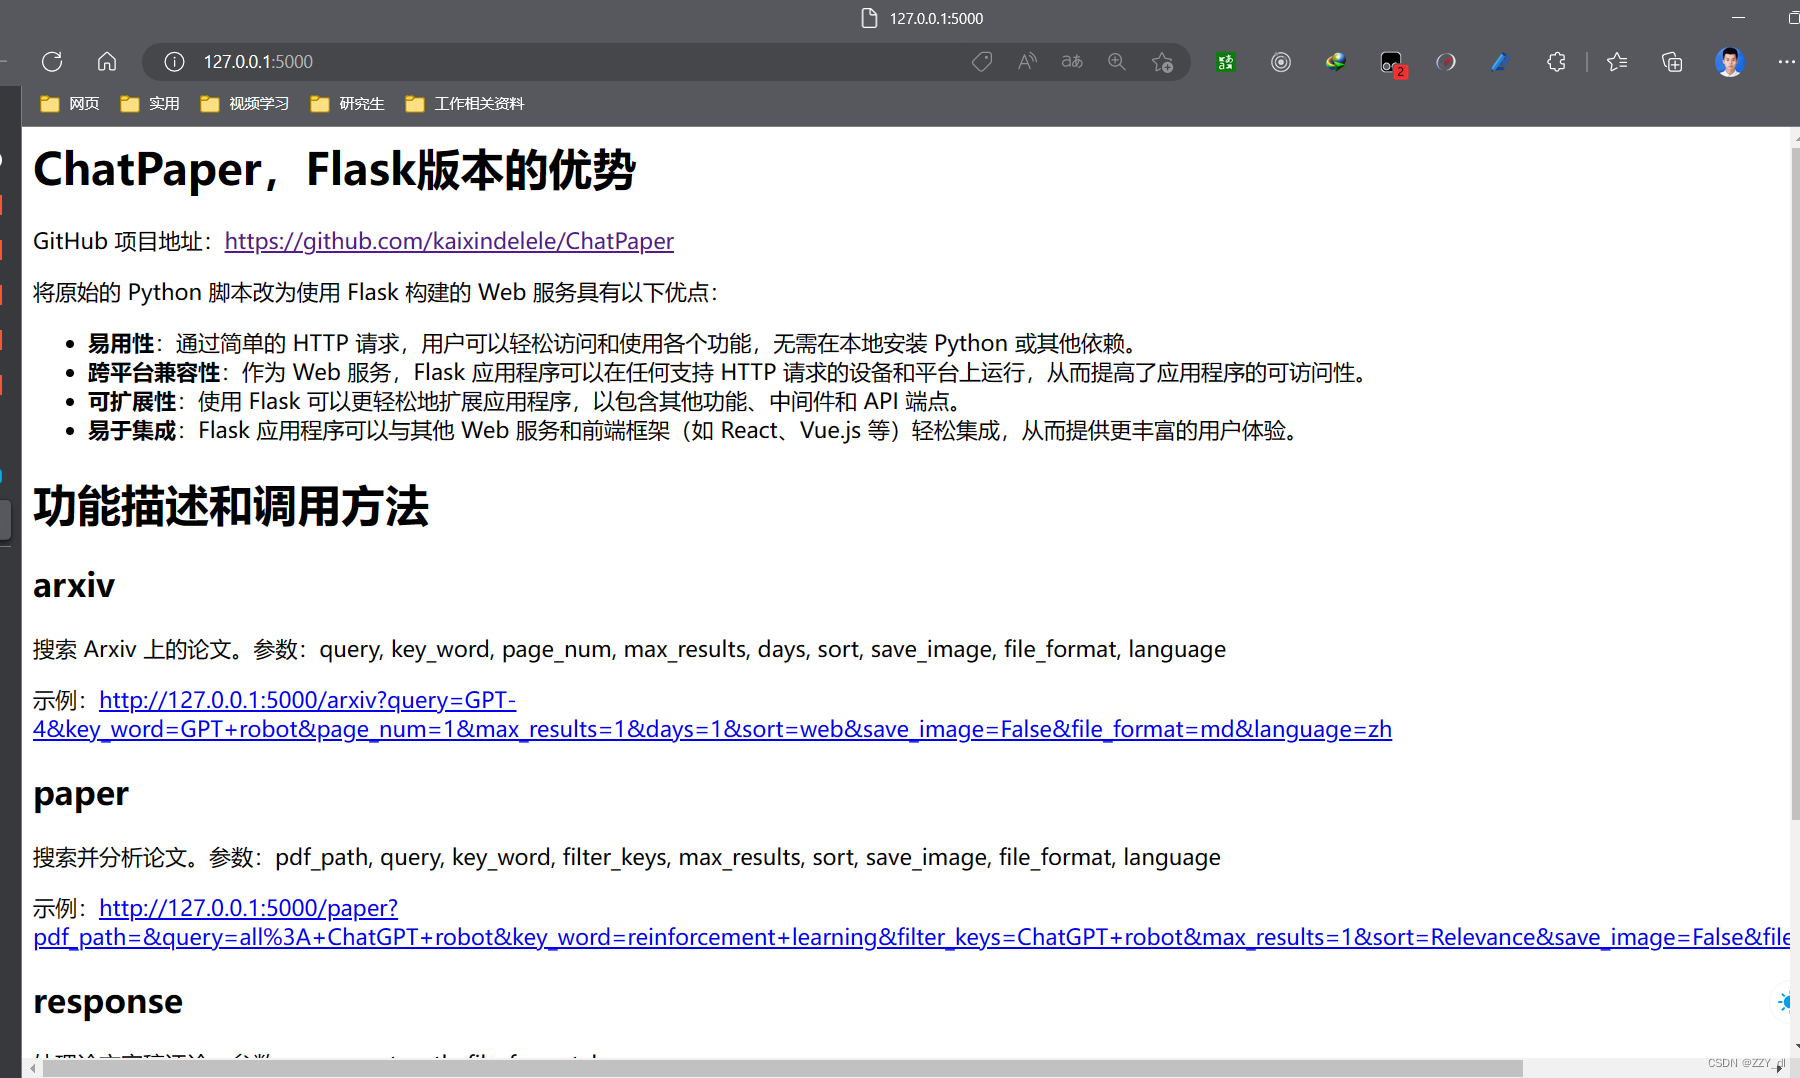Click the 'ChatPaper, Flask版本的优势' heading
This screenshot has height=1078, width=1800.
click(x=334, y=169)
